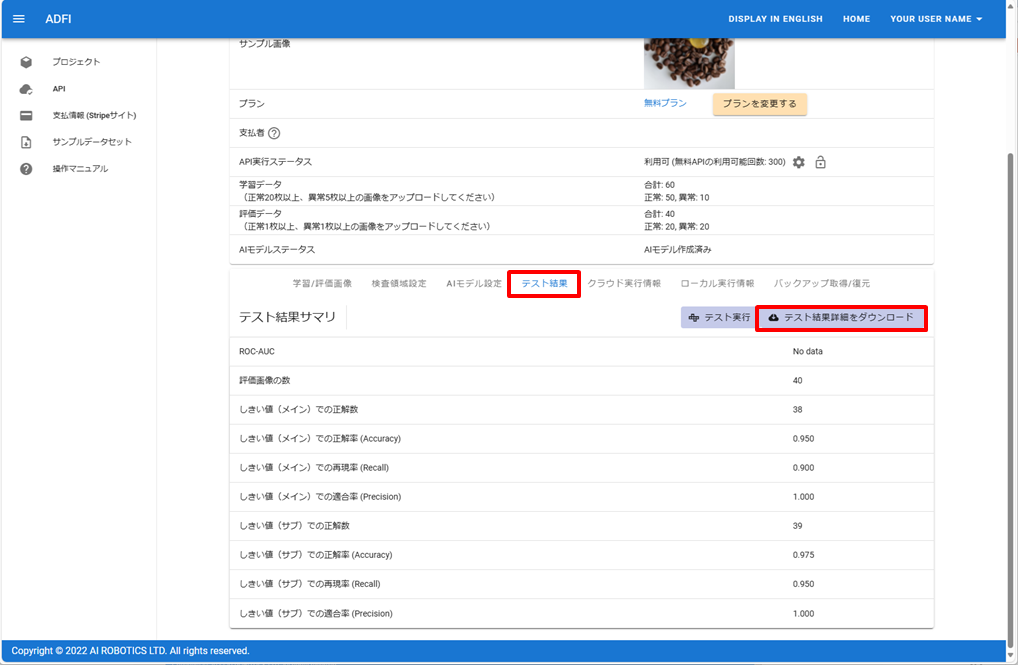This screenshot has width=1018, height=665.
Task: Click しきい値（メイン）での正解率 (Accuracy) label
Action: 319,439
